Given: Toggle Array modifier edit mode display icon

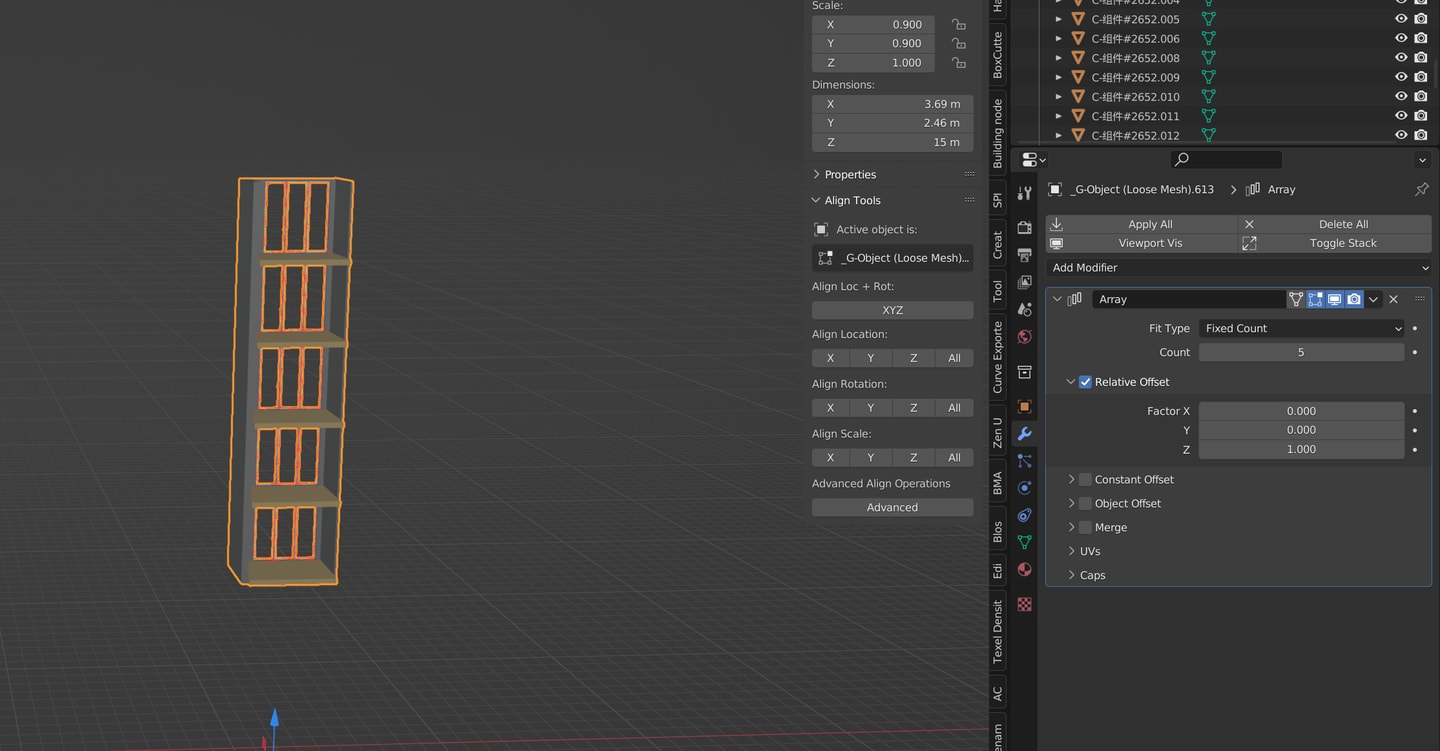Looking at the screenshot, I should [x=1315, y=299].
